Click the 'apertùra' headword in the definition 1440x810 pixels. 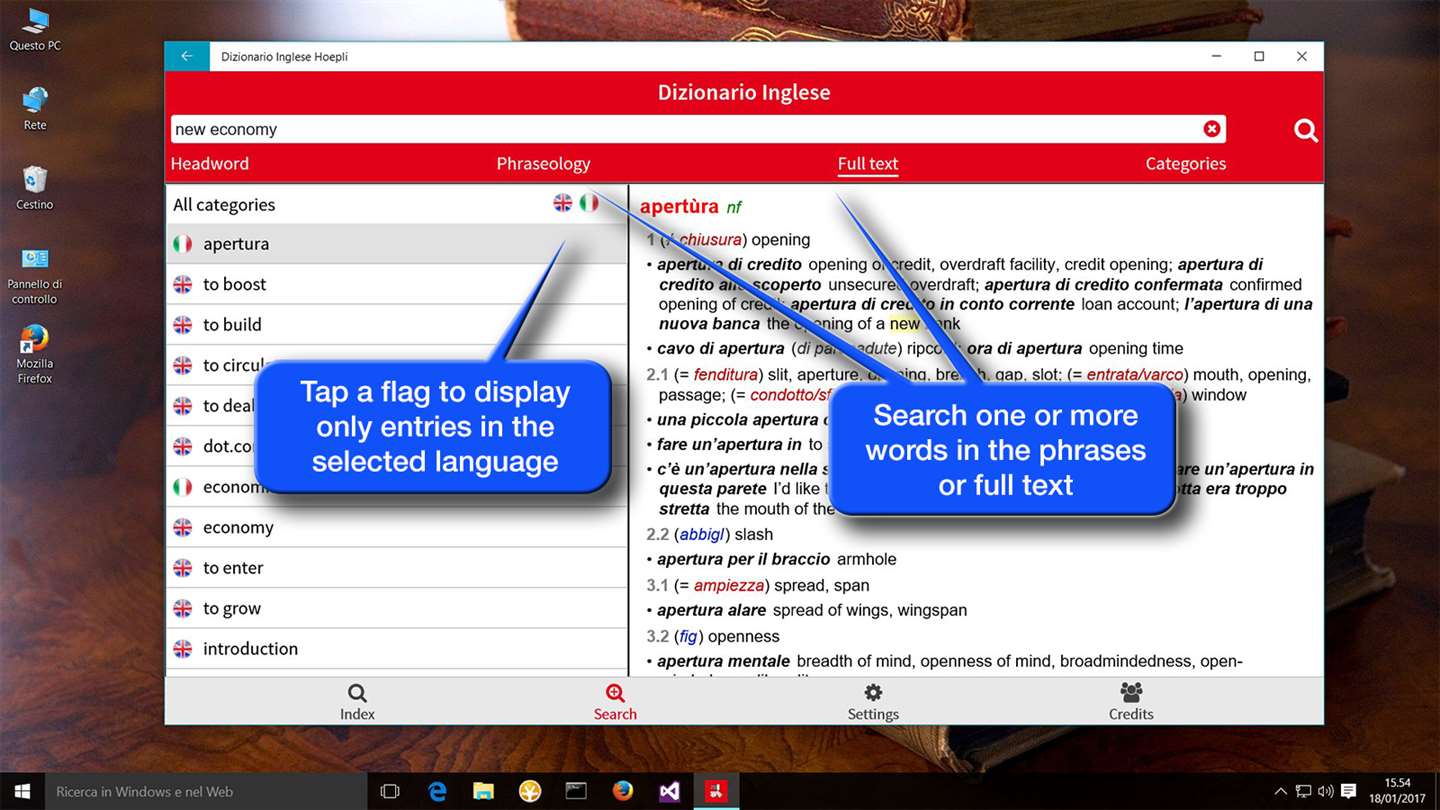[x=679, y=207]
